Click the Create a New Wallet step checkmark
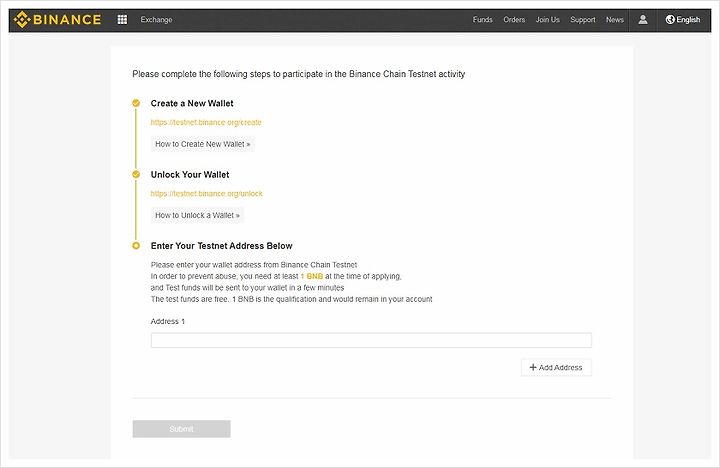This screenshot has width=720, height=468. click(x=136, y=103)
